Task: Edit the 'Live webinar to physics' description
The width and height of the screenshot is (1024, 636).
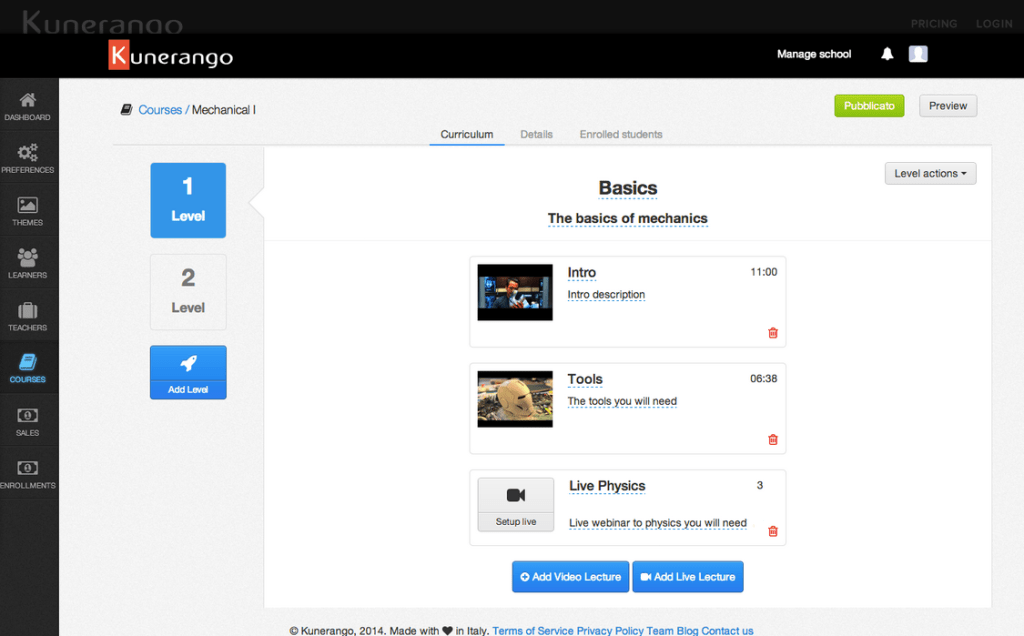Action: point(658,523)
